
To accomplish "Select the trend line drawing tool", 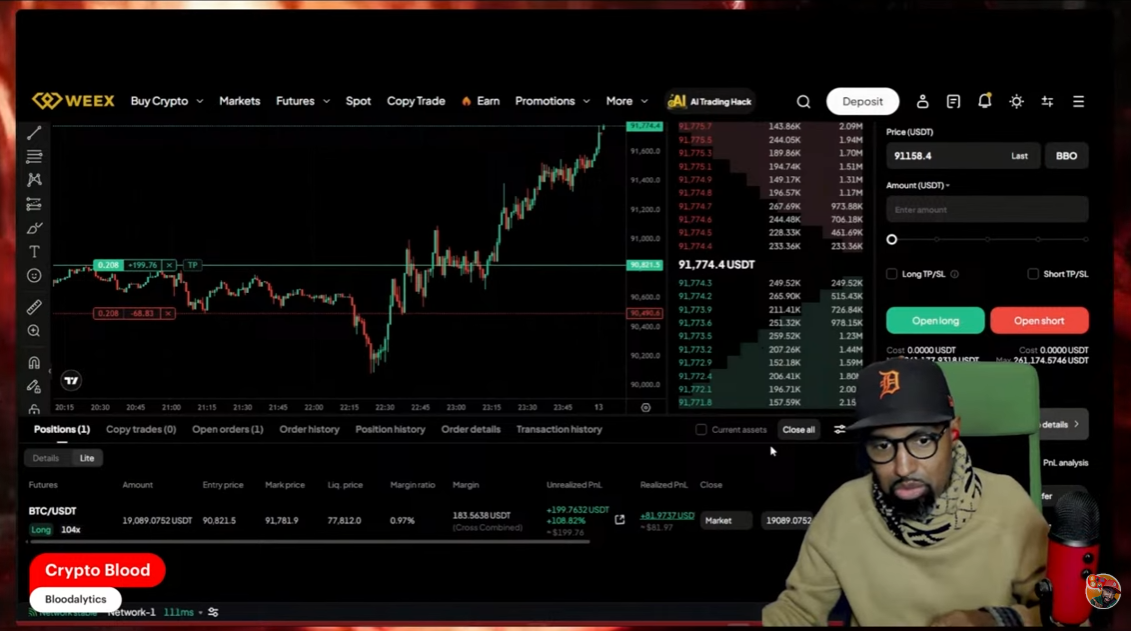I will pos(34,133).
